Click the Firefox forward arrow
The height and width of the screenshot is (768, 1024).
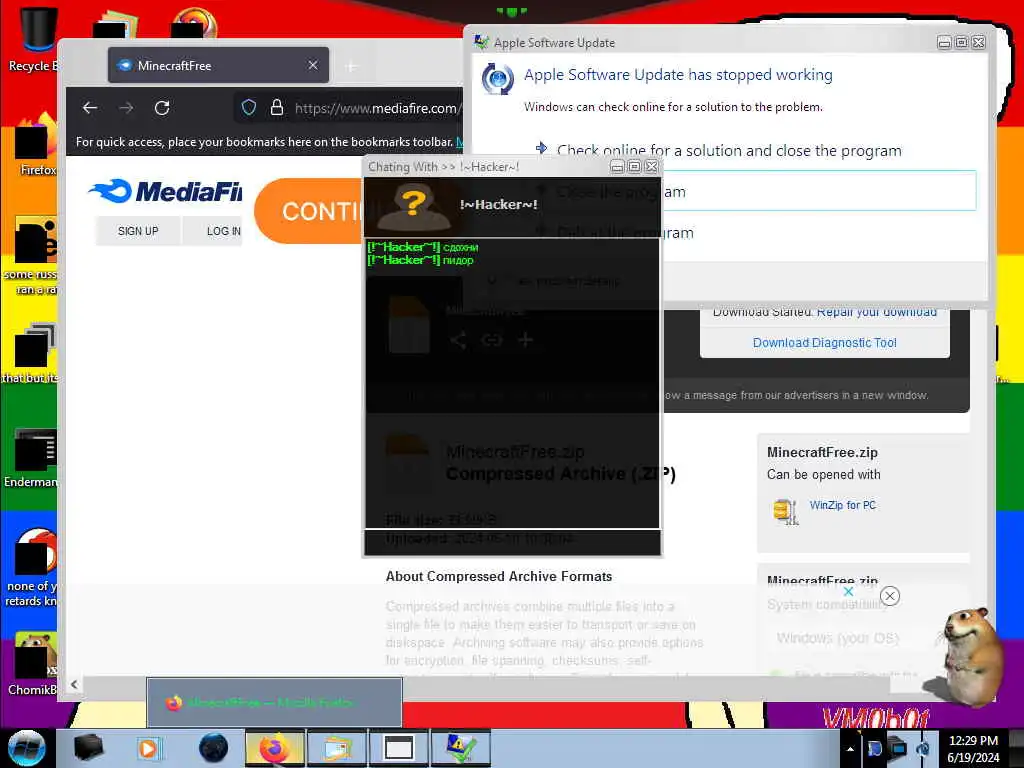click(x=126, y=108)
